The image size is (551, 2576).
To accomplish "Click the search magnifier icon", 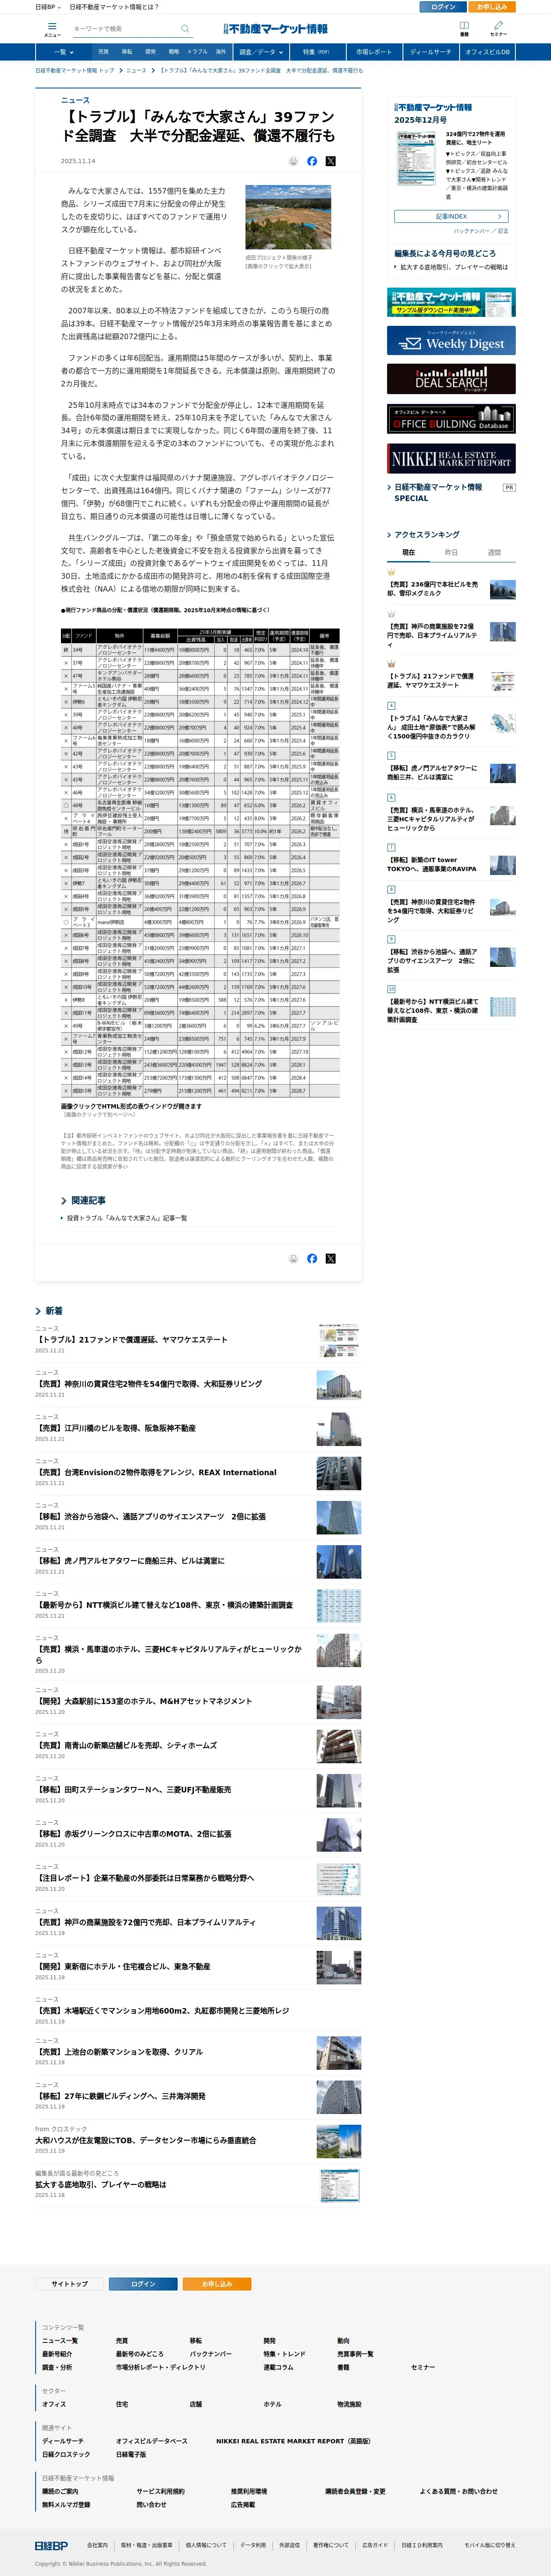I will (184, 29).
